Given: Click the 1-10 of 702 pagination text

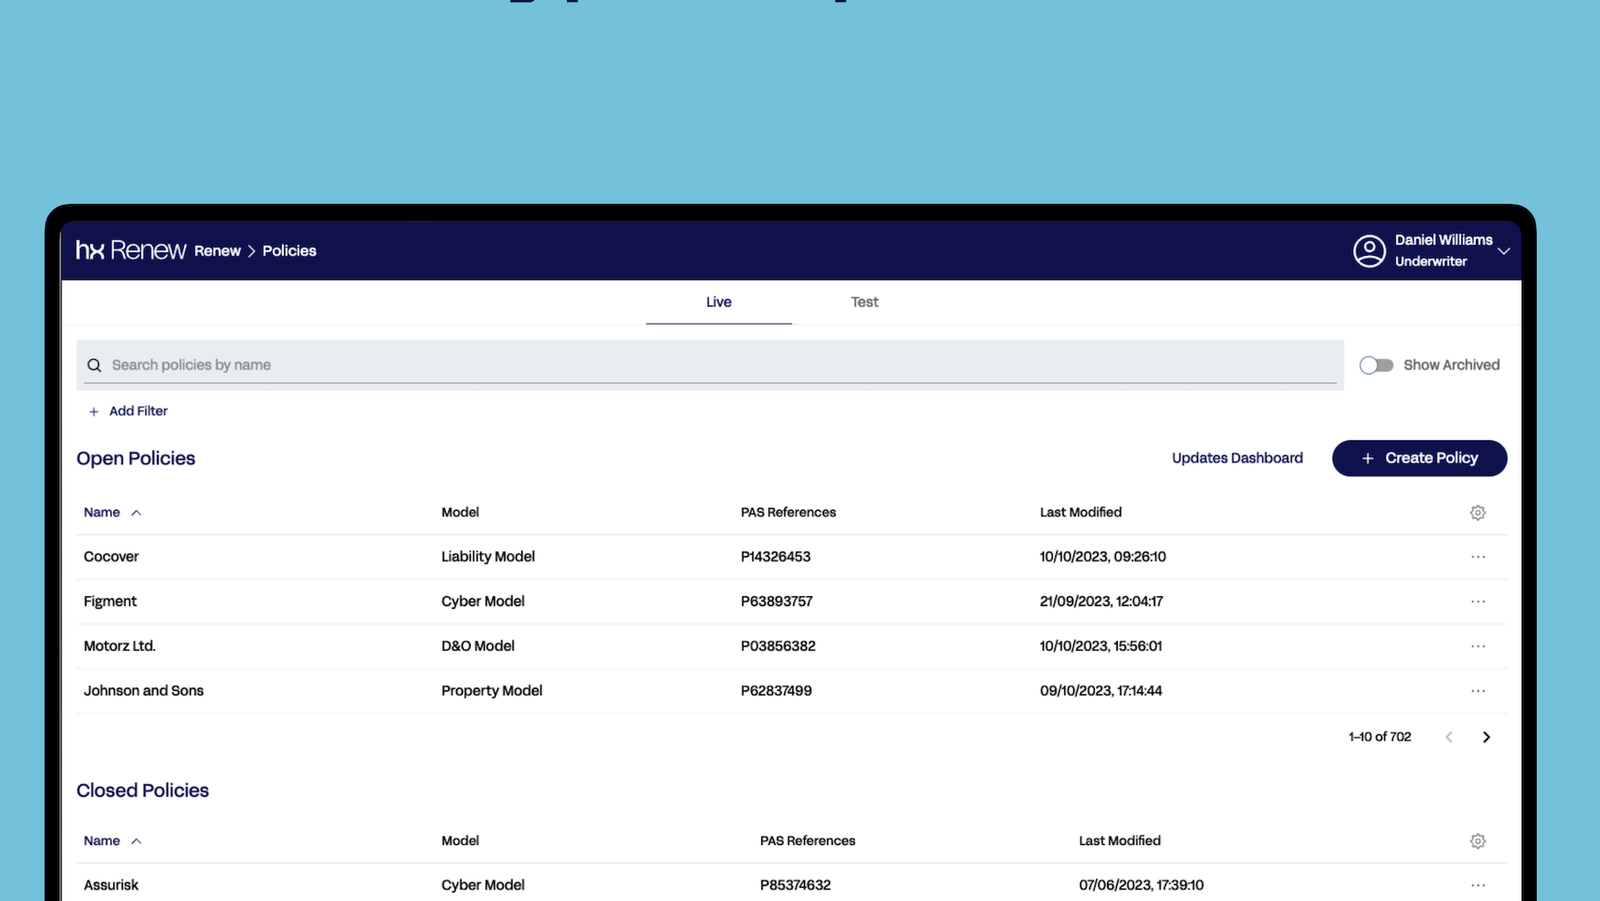Looking at the screenshot, I should coord(1380,737).
